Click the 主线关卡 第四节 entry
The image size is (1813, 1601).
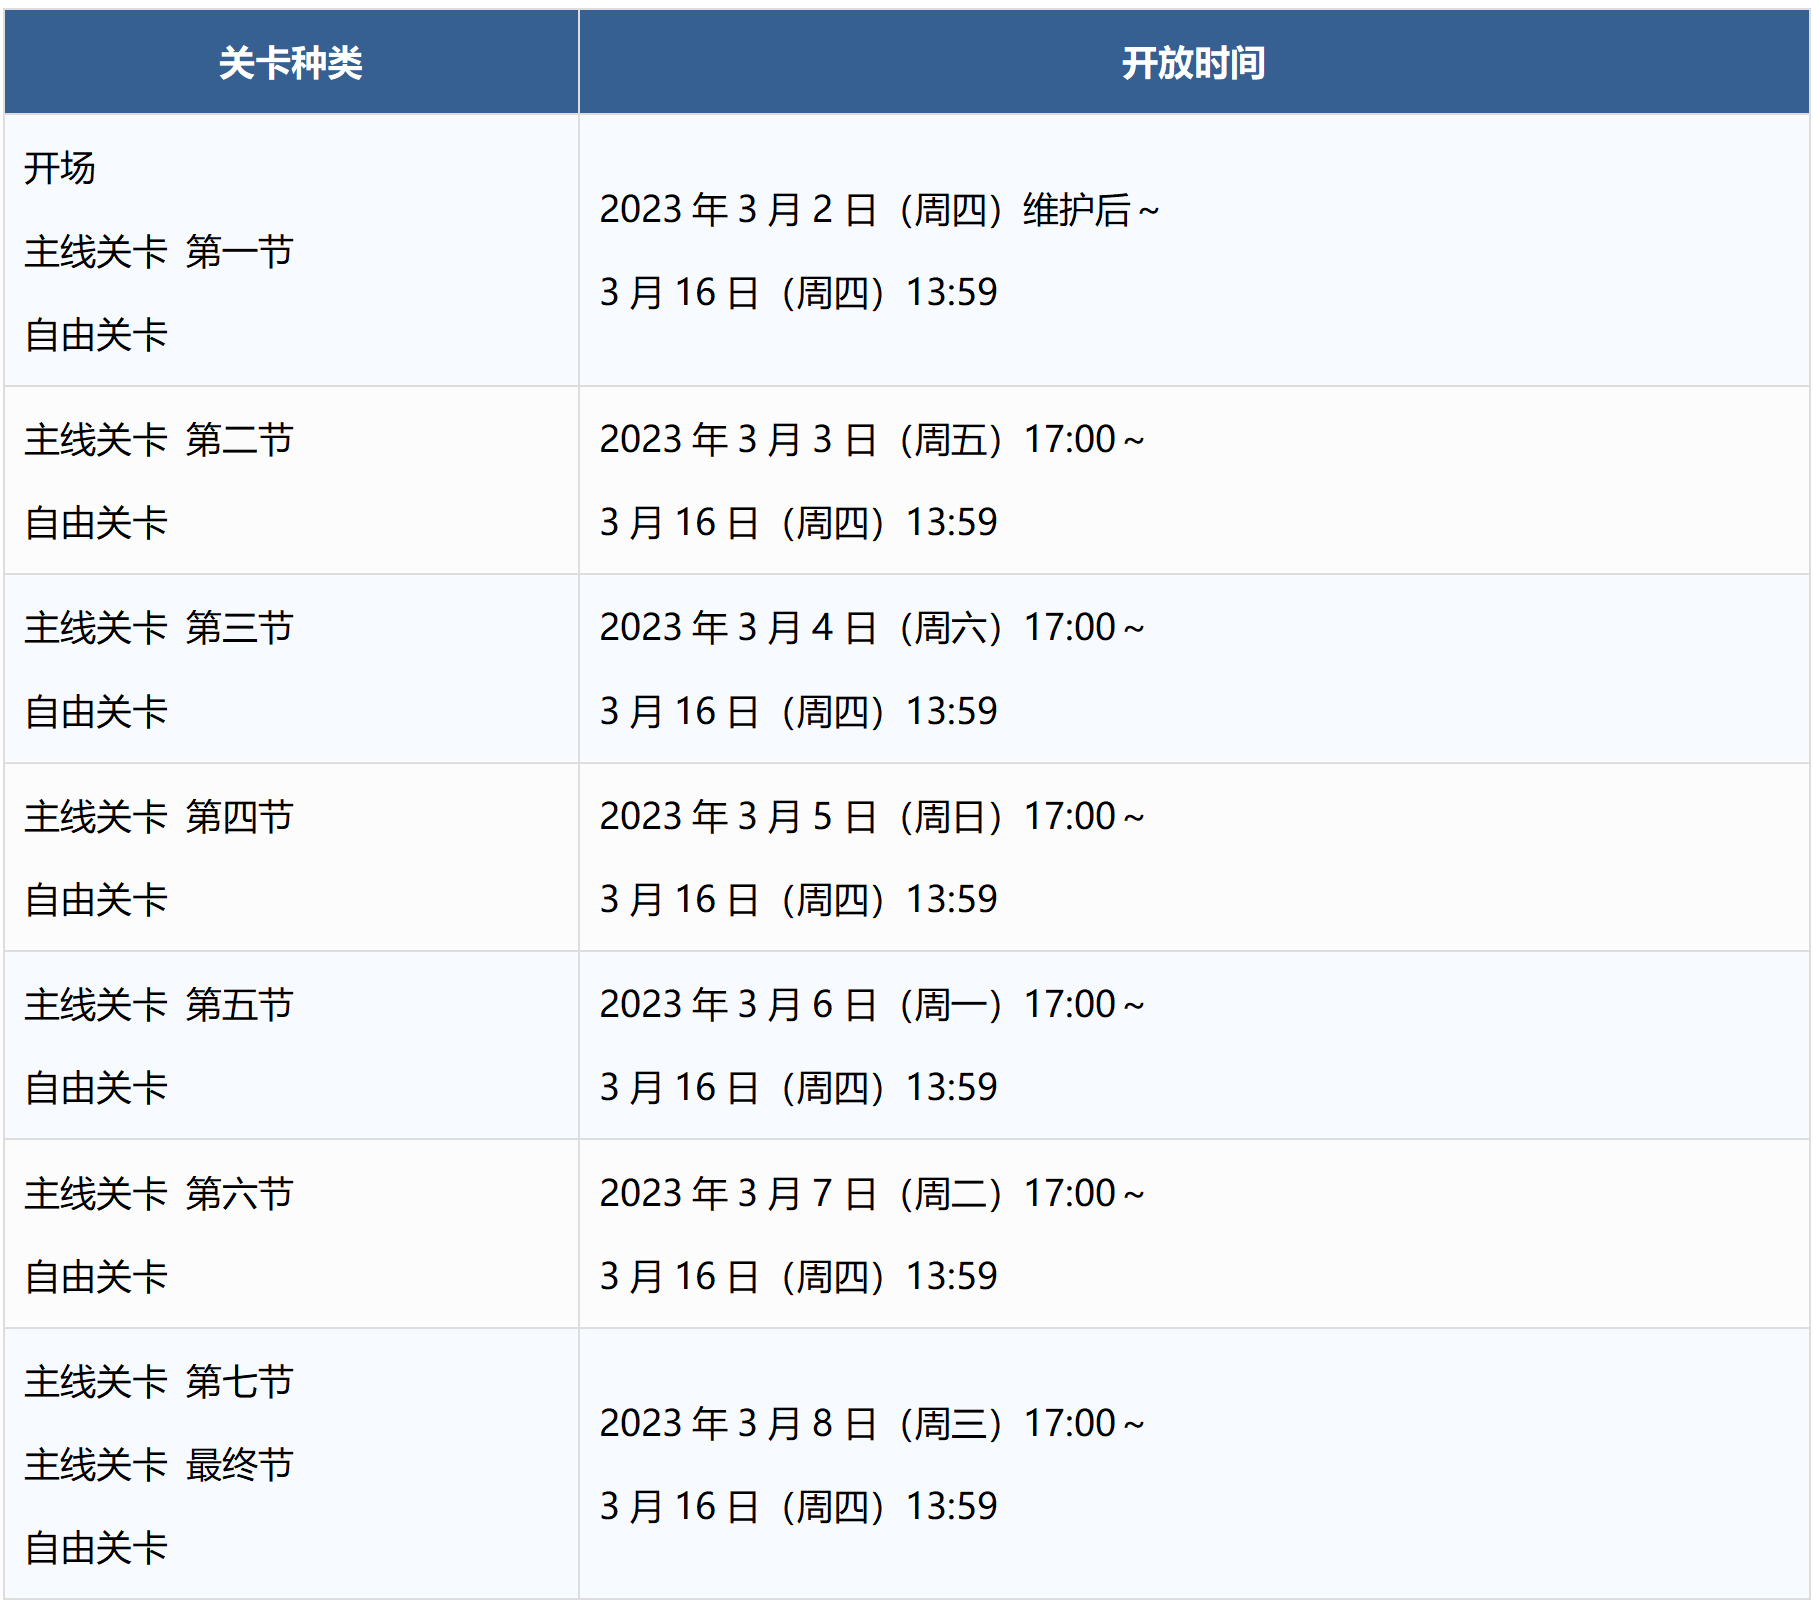click(x=158, y=816)
